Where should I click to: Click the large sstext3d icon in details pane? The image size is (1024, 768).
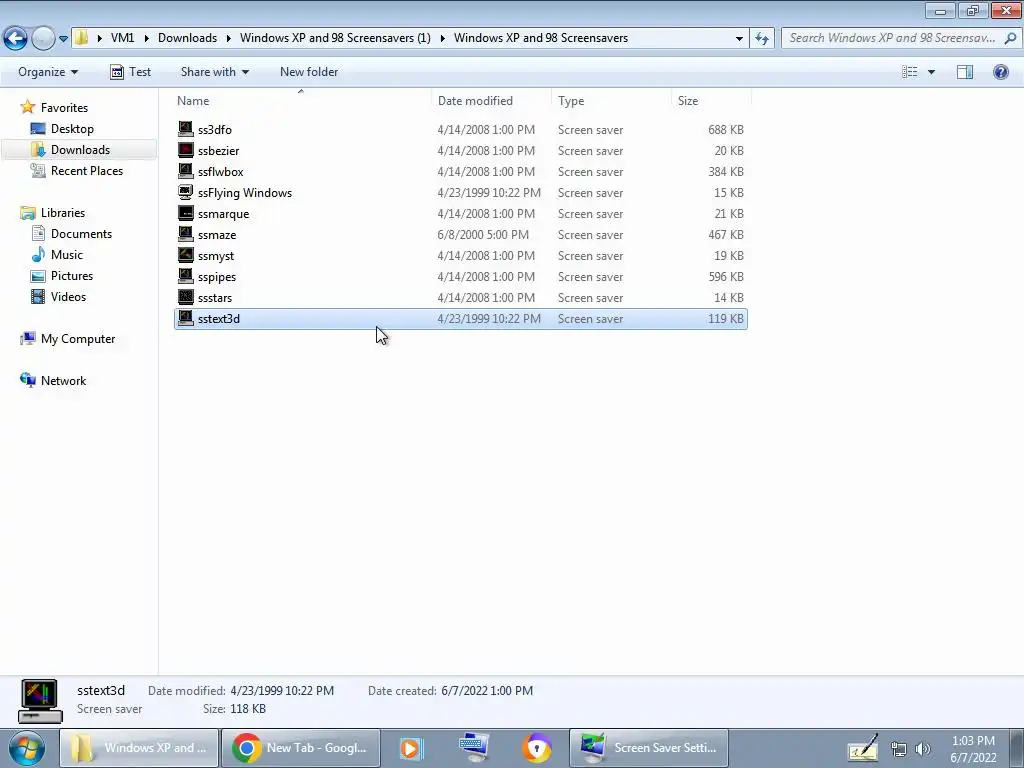(x=40, y=701)
